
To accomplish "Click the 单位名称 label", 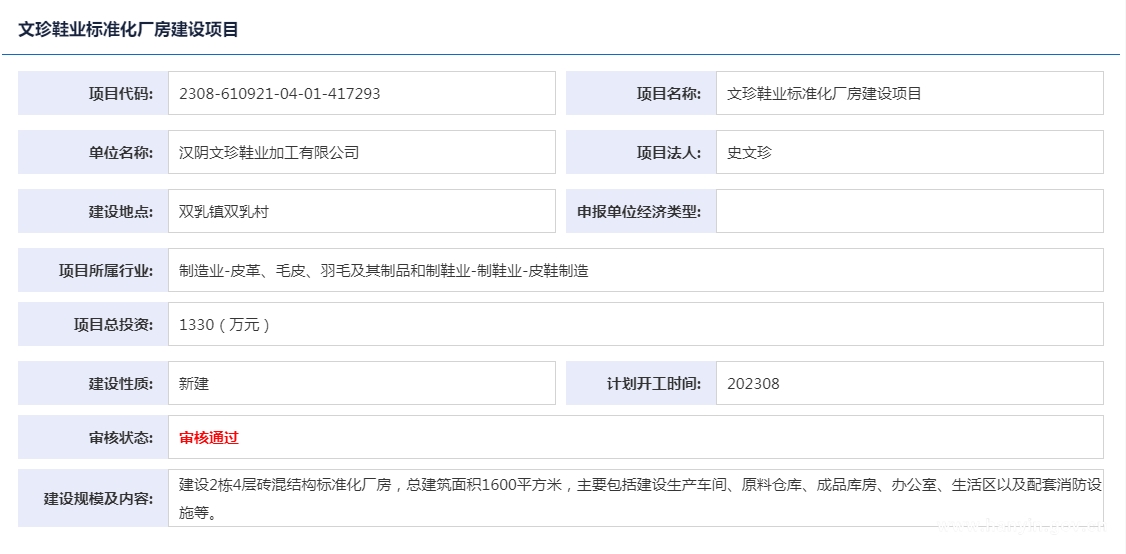I will point(121,152).
